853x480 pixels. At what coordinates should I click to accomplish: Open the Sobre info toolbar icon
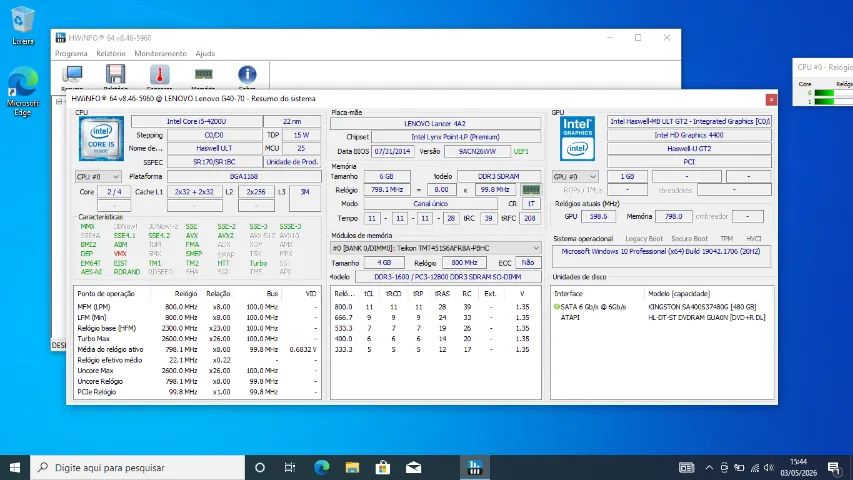tap(247, 76)
